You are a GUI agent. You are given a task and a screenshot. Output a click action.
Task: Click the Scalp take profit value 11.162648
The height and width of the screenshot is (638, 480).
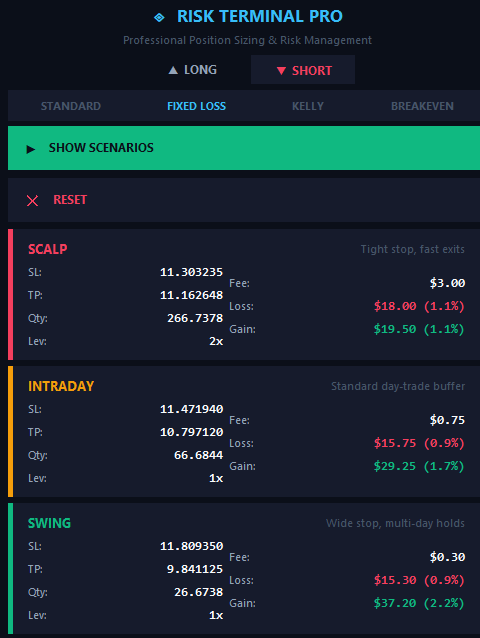[192, 295]
